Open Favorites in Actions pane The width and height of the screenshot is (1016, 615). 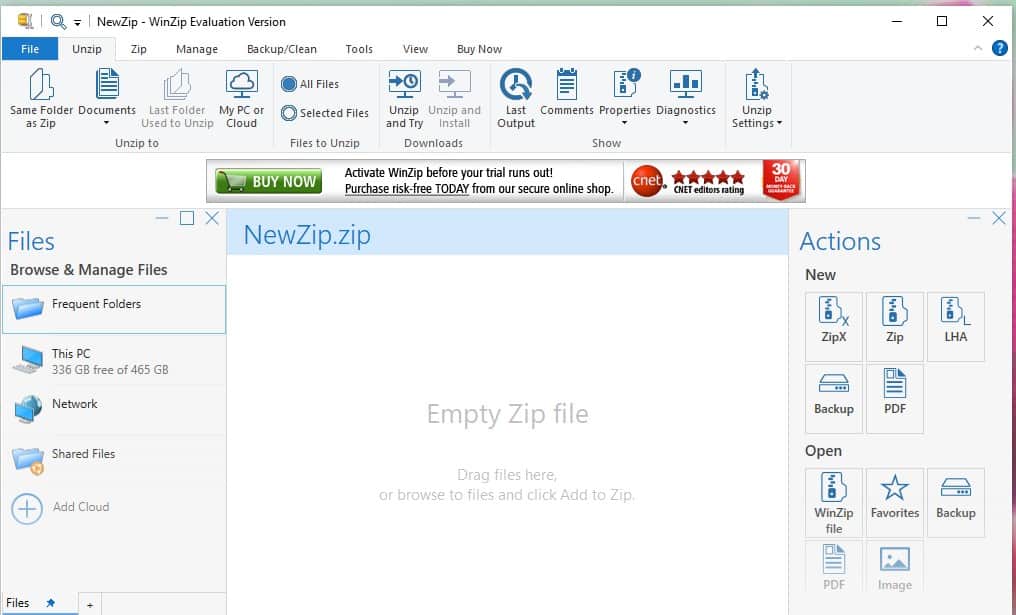894,497
